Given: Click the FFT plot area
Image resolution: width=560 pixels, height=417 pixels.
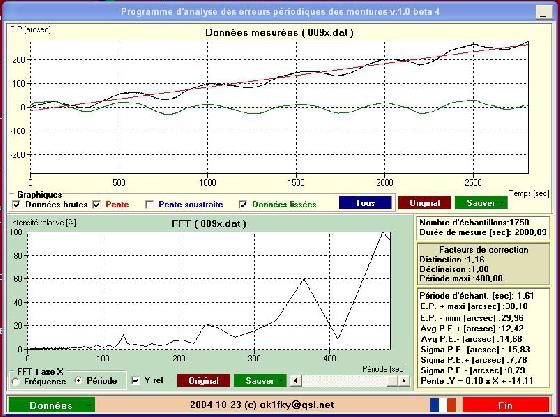Looking at the screenshot, I should 209,291.
